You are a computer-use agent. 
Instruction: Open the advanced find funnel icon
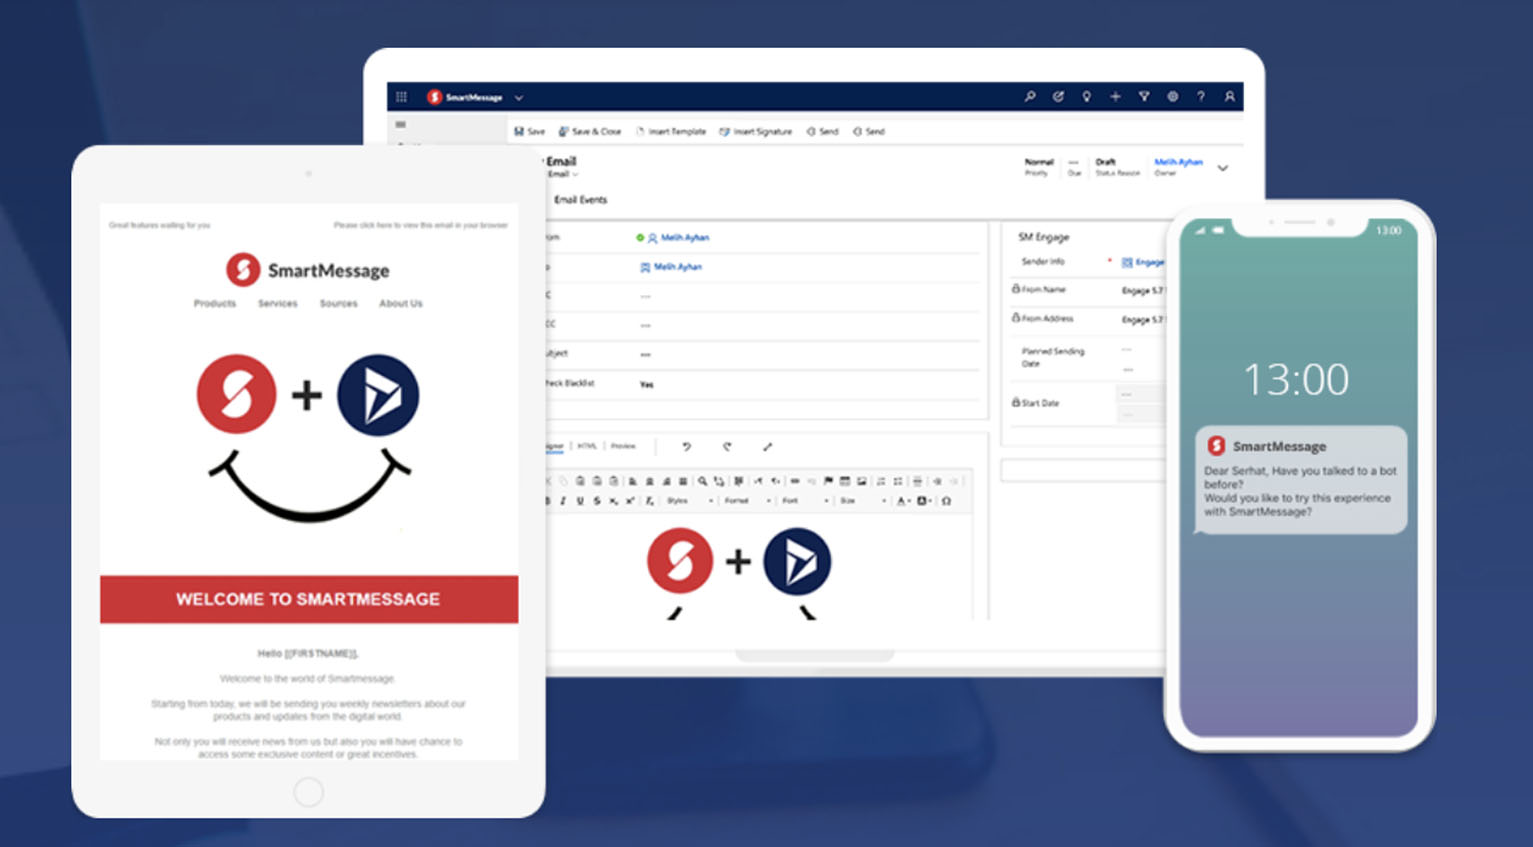[1144, 97]
